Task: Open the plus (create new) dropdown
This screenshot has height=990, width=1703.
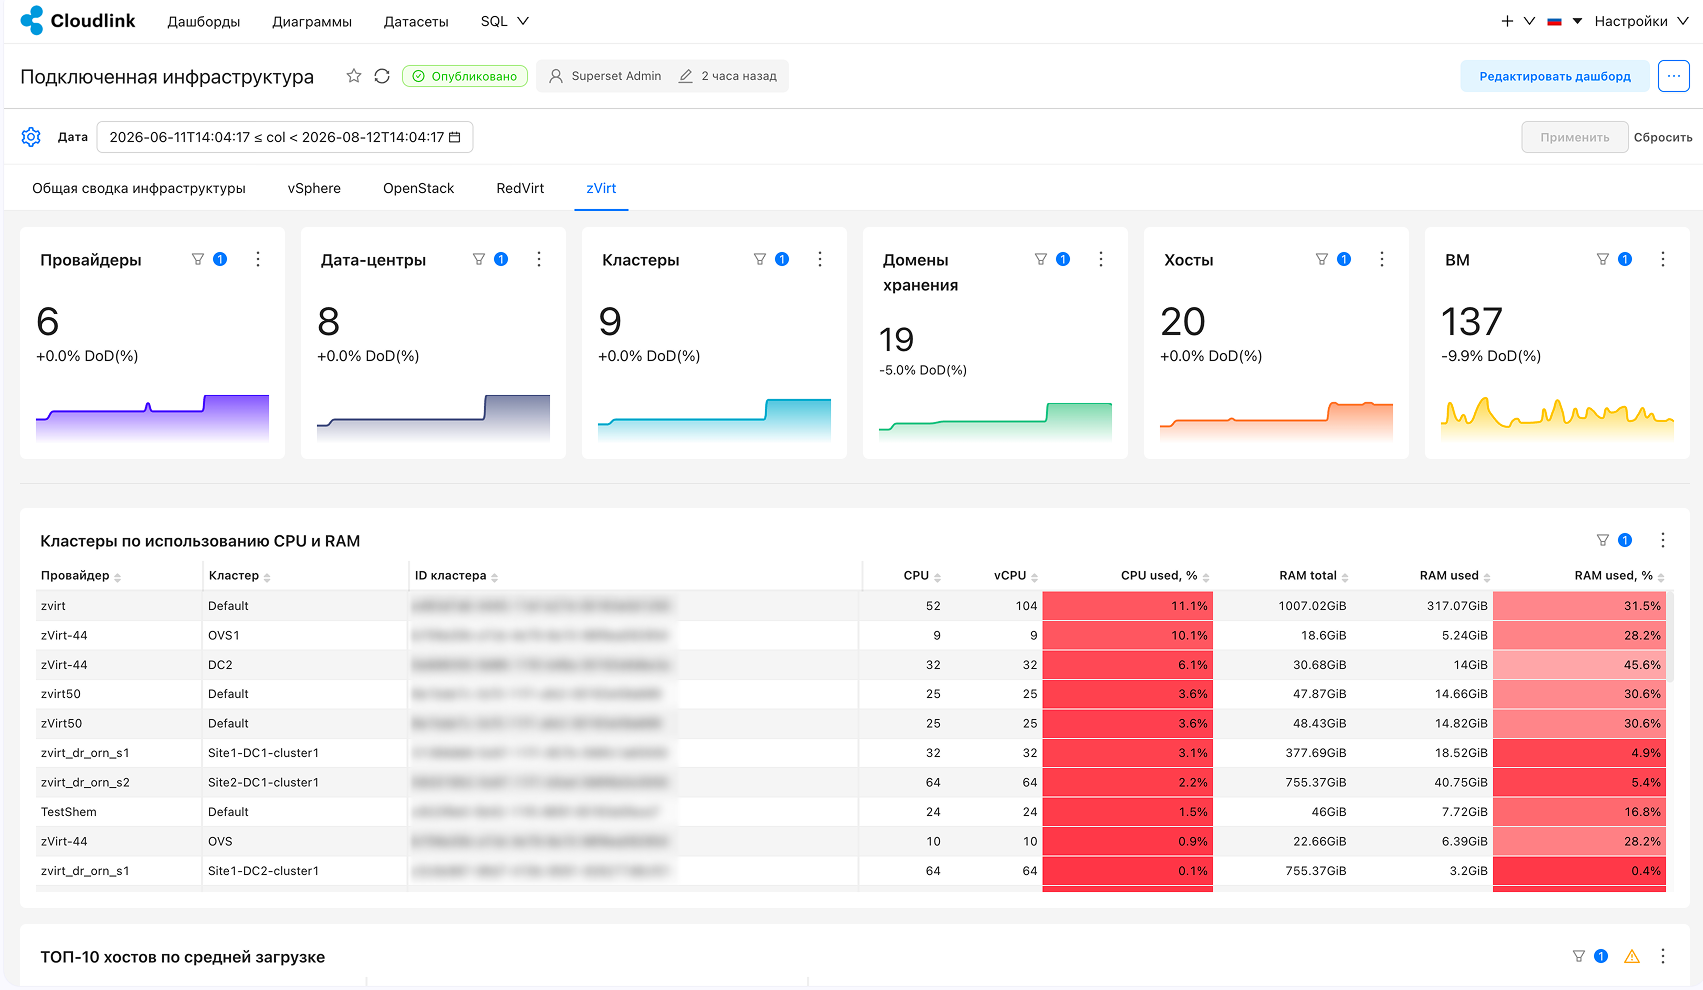Action: [x=1517, y=21]
